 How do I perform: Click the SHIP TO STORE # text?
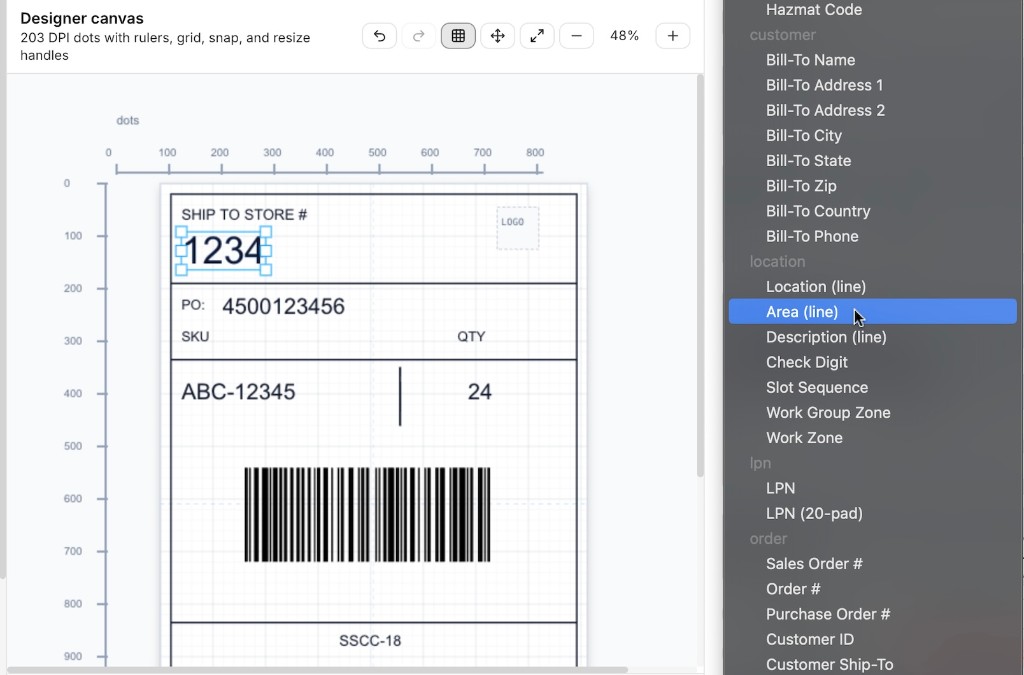(x=244, y=215)
